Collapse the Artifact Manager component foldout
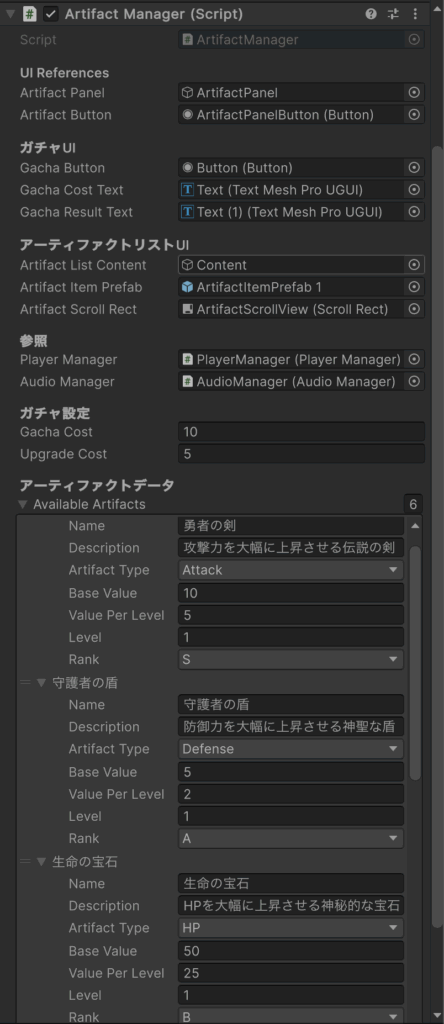This screenshot has width=444, height=1024. pos(10,14)
